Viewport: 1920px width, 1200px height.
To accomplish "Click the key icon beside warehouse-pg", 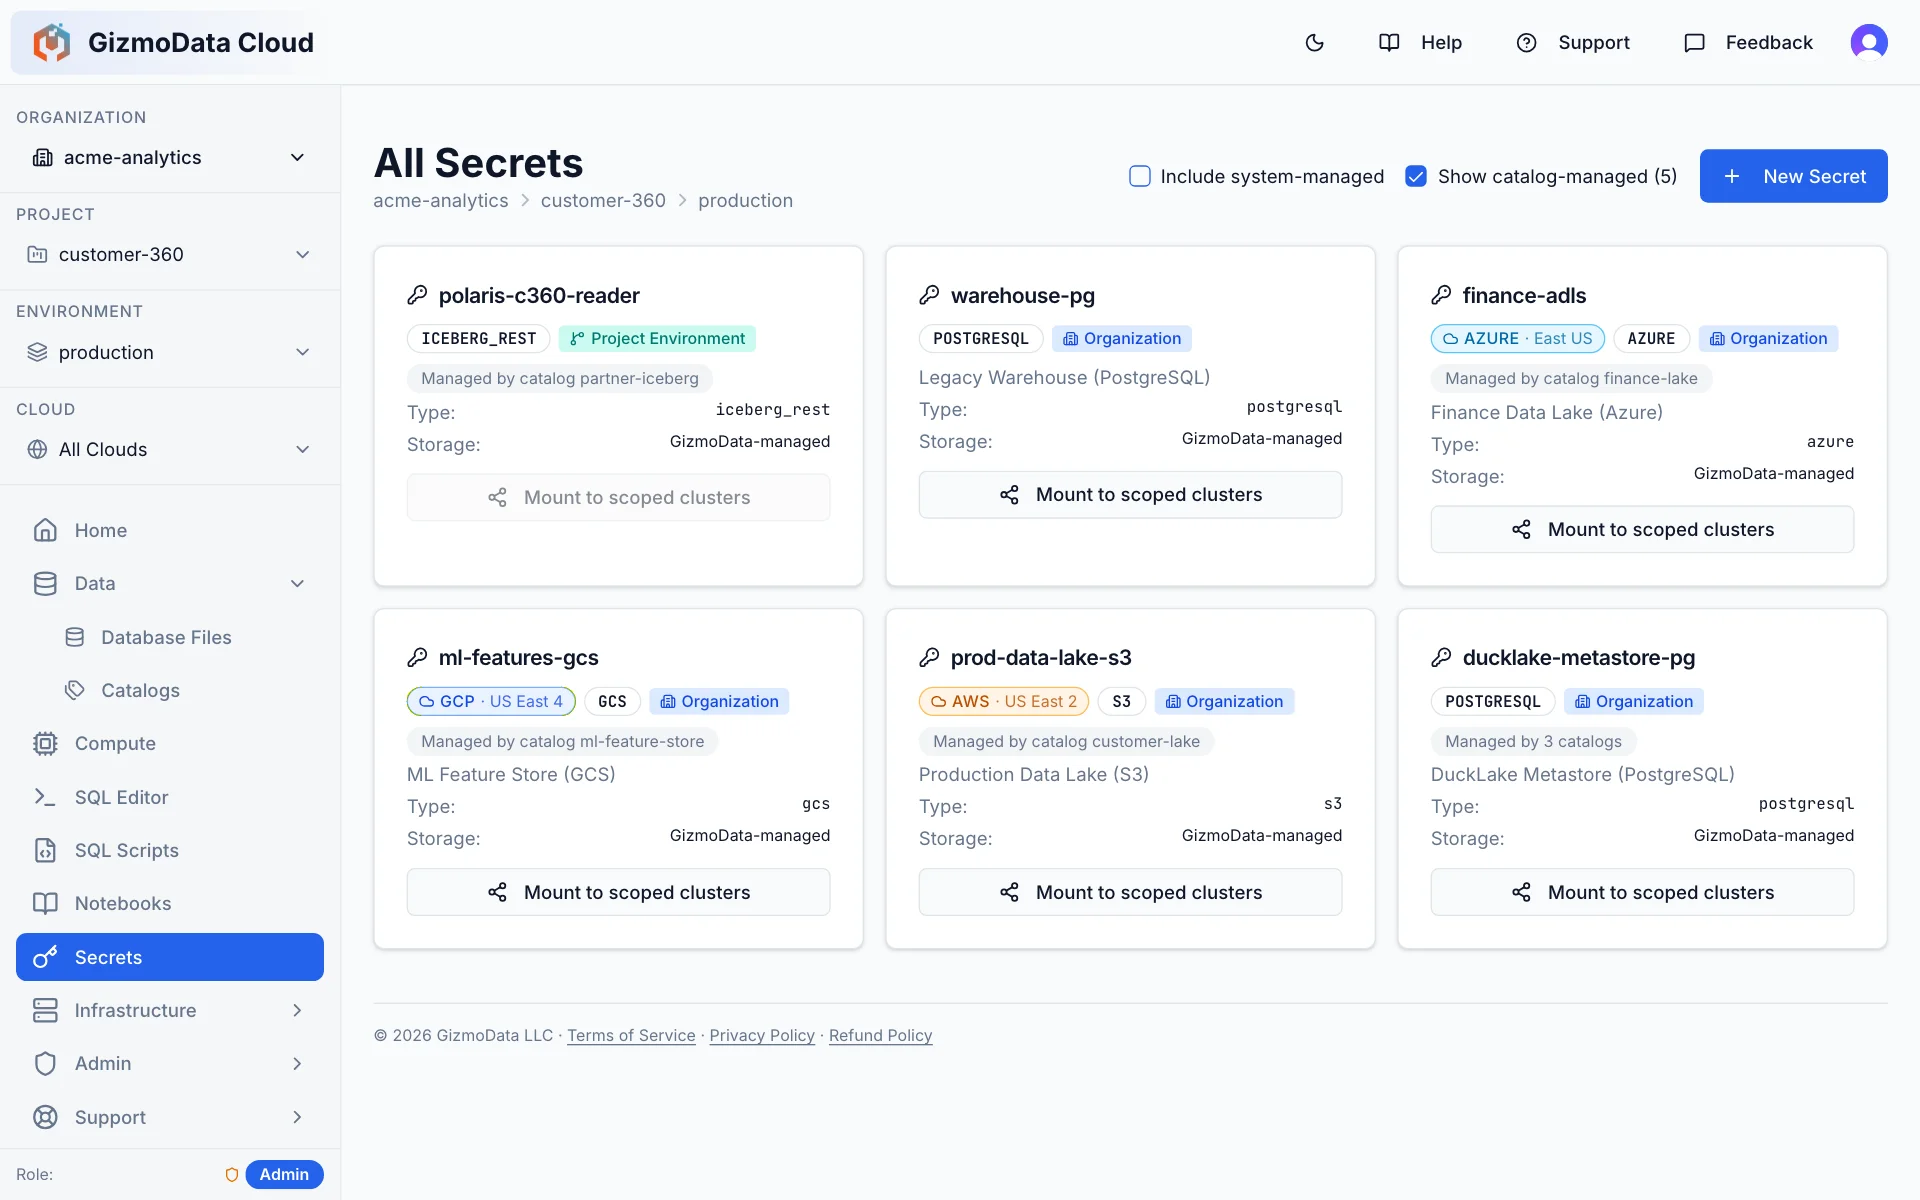I will tap(929, 295).
